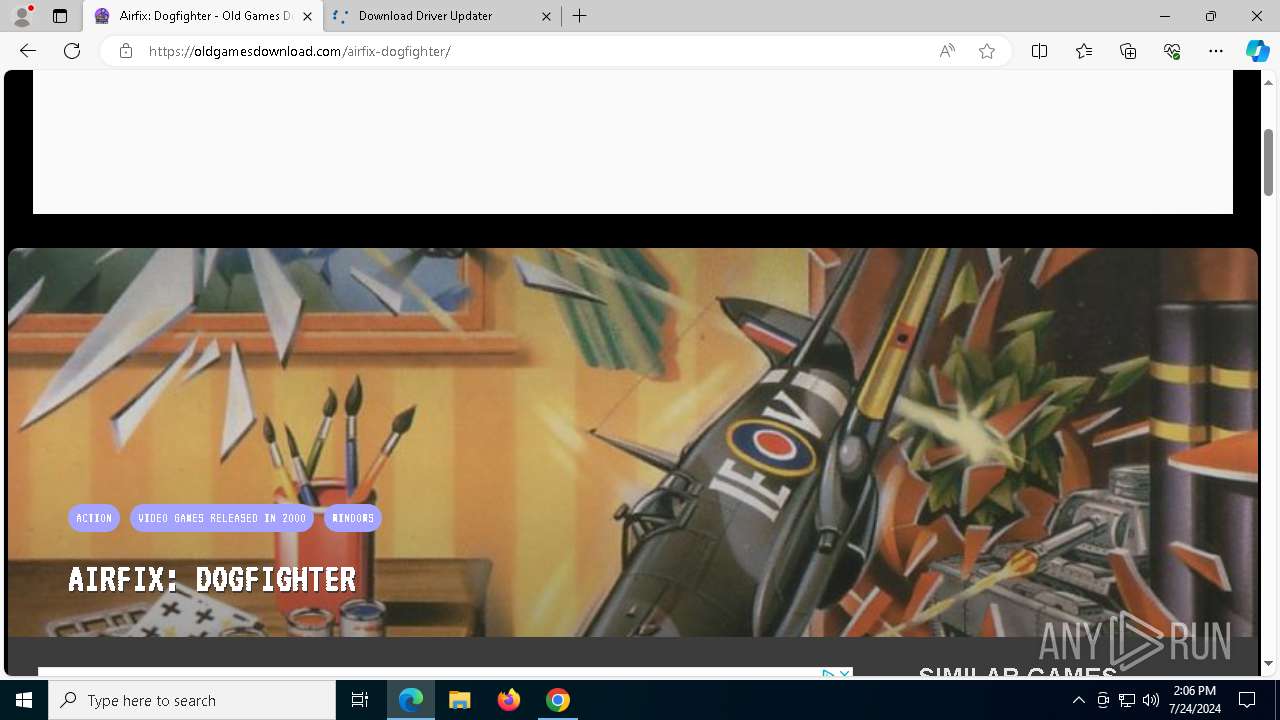Viewport: 1280px width, 720px height.
Task: Open Windows Start menu
Action: pos(24,700)
